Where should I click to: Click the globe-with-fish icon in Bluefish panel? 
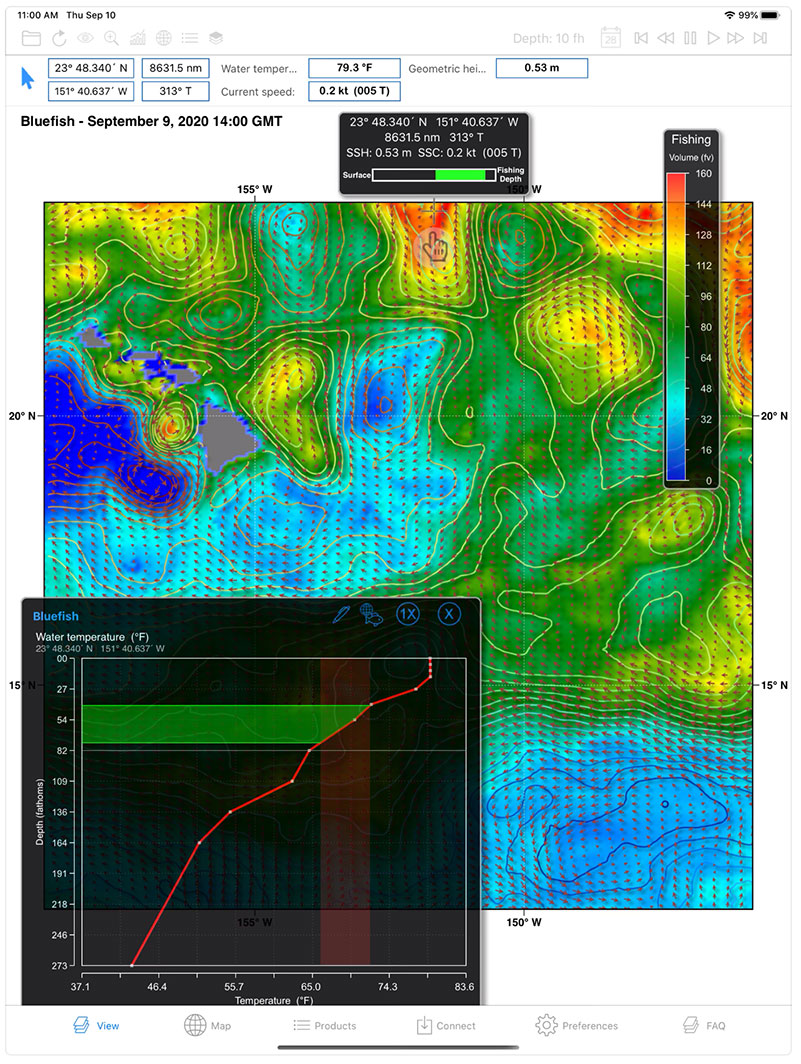pos(372,614)
